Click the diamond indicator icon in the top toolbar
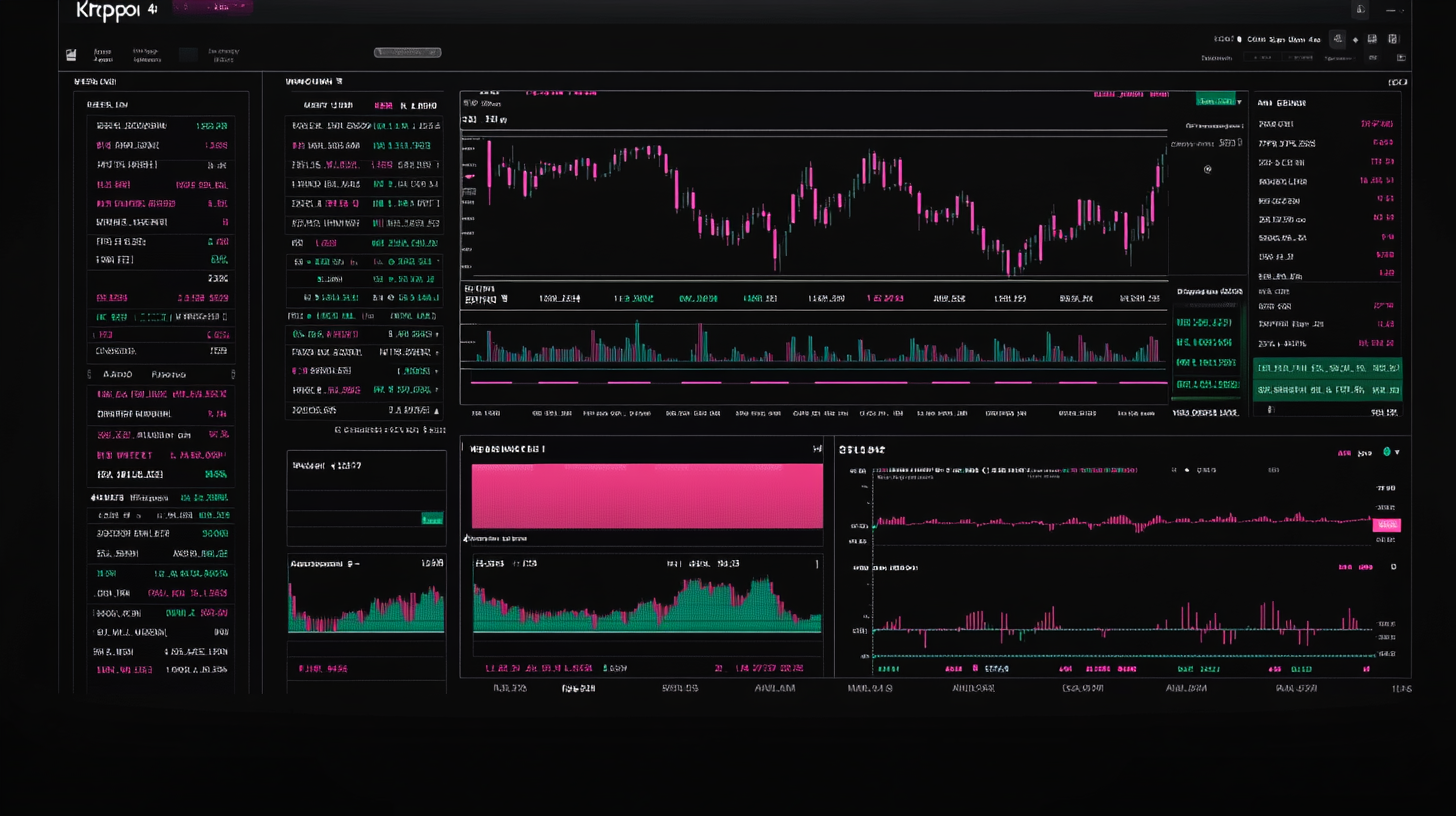Screen dimensions: 1456x816 tap(1356, 39)
